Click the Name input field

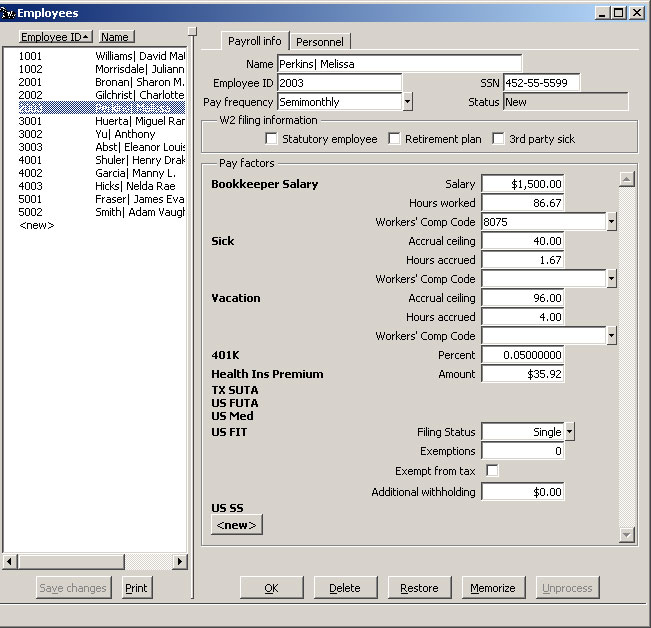coord(399,64)
